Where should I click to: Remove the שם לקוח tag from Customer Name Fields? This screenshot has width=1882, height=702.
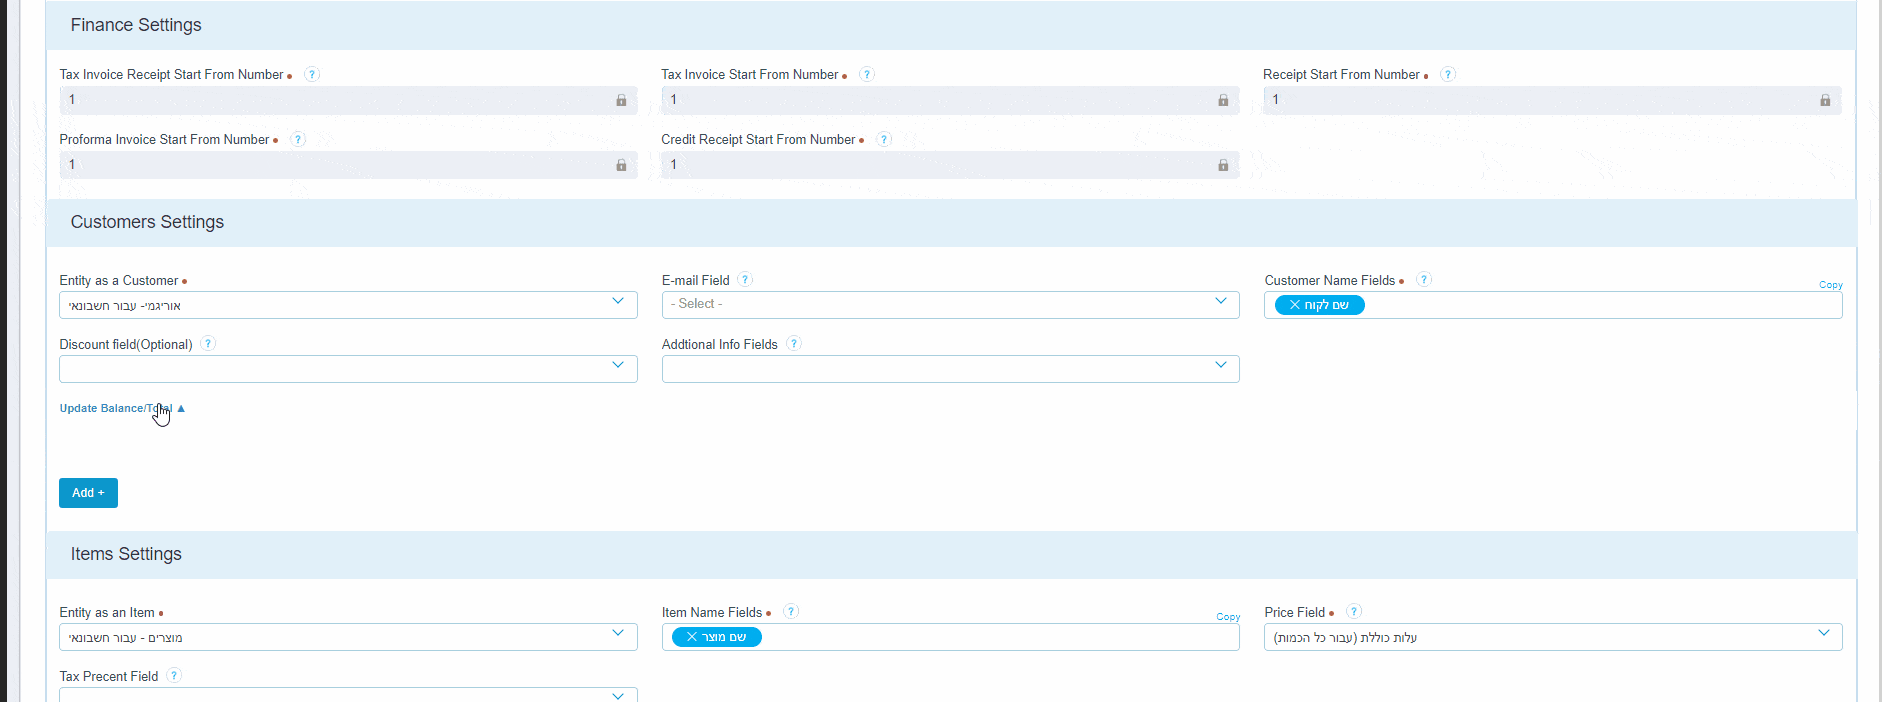[1295, 305]
